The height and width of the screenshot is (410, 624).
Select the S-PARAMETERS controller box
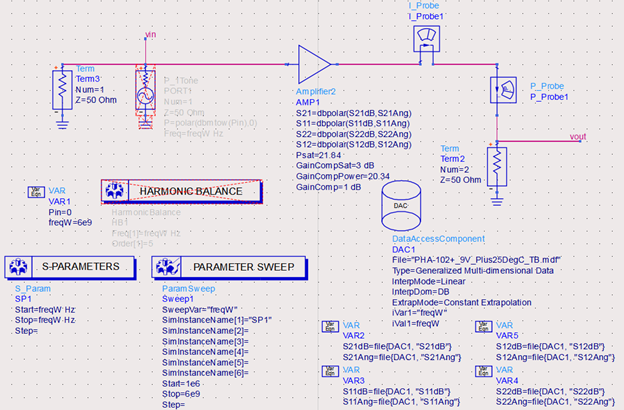[x=70, y=267]
